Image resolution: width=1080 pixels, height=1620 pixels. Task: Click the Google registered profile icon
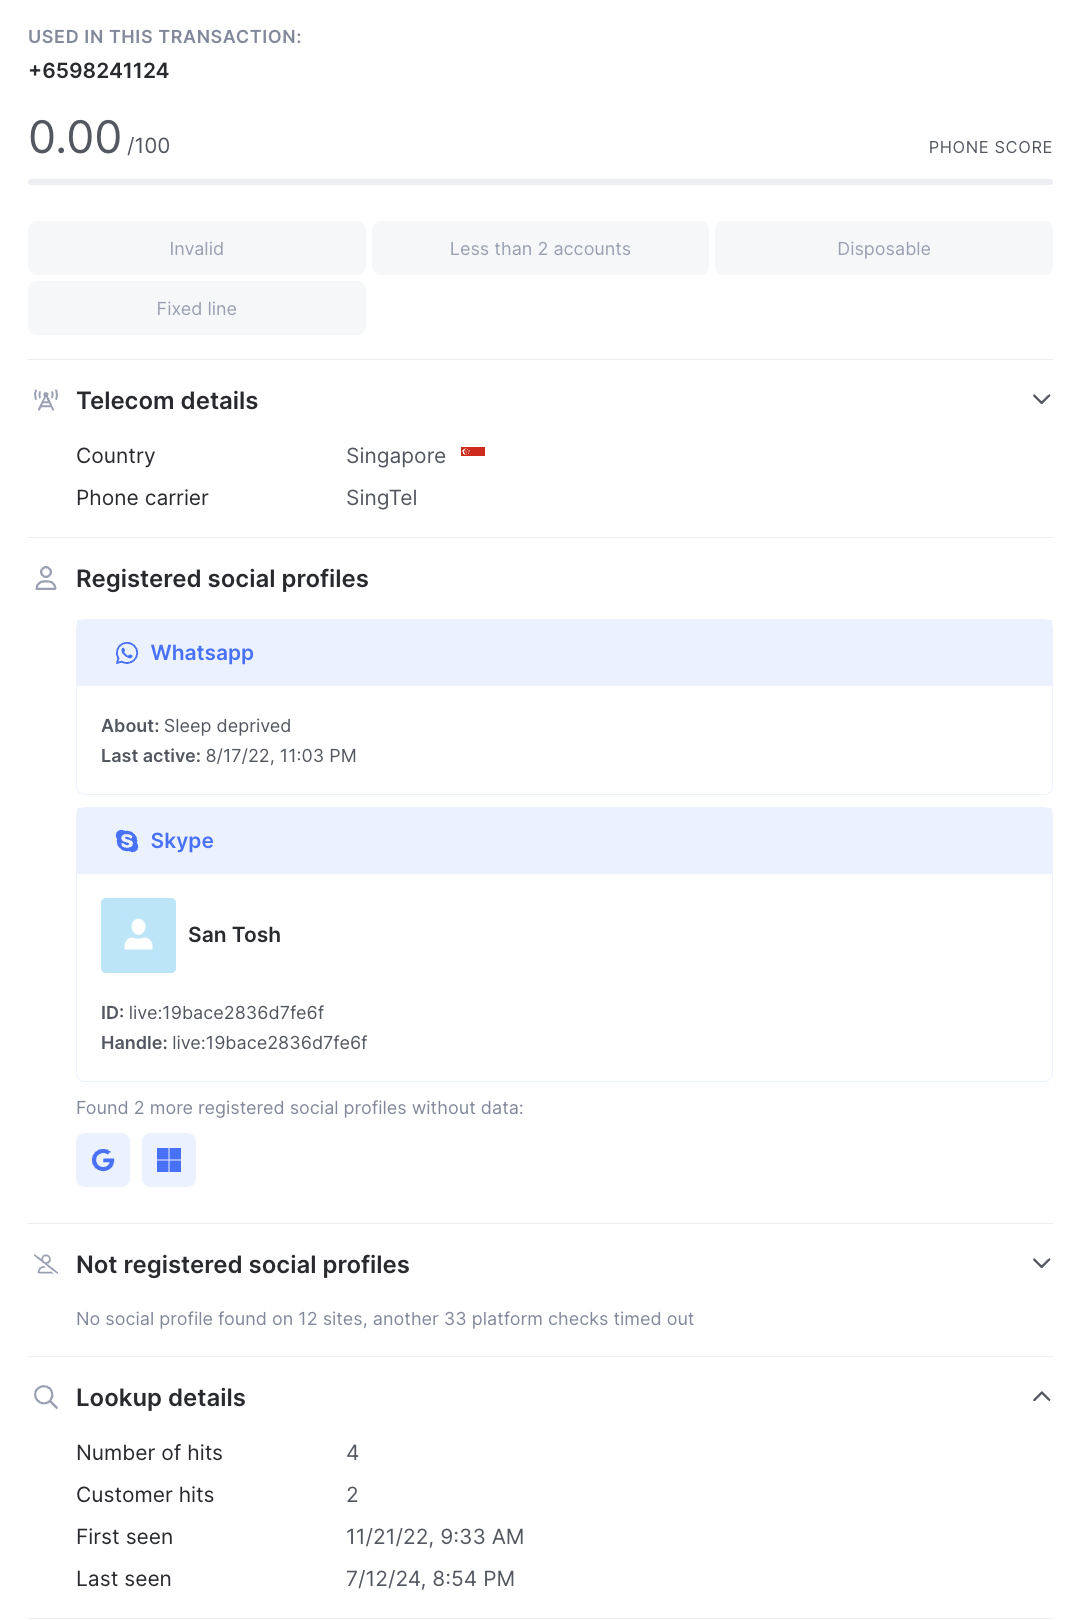(103, 1160)
